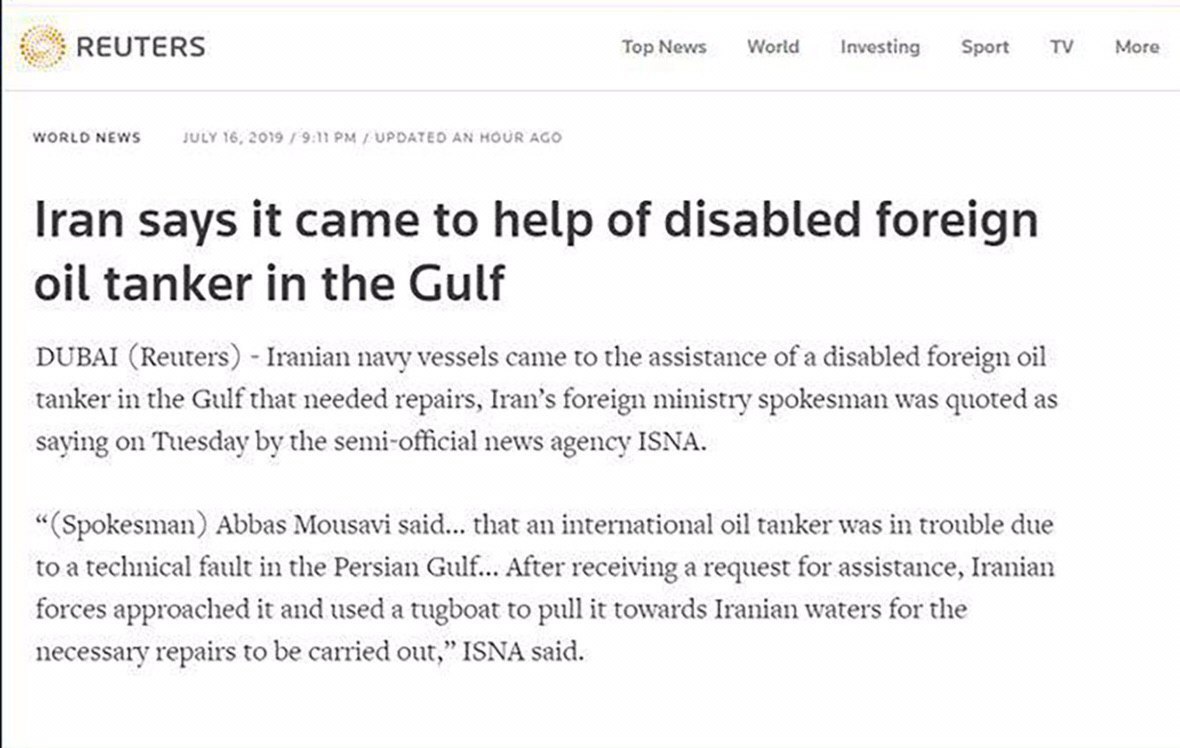The width and height of the screenshot is (1180, 748).
Task: Click the name Abbas Mousavi
Action: click(x=291, y=525)
